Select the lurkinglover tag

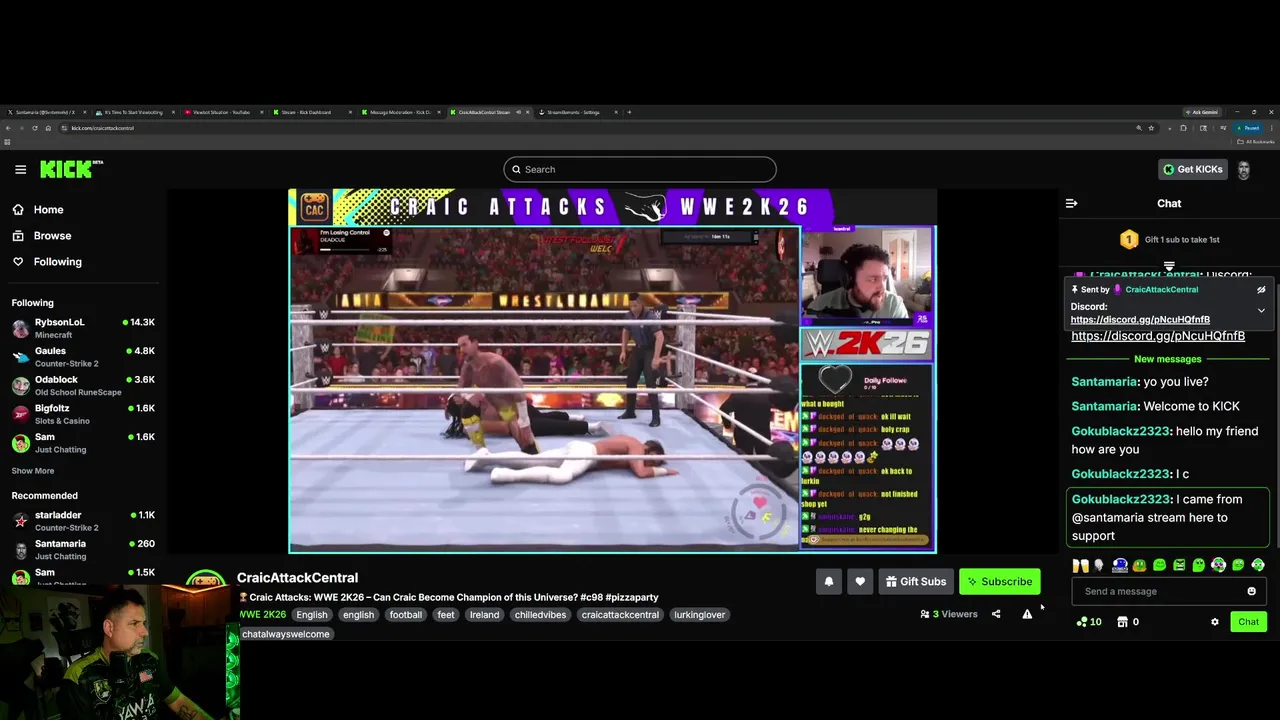700,614
